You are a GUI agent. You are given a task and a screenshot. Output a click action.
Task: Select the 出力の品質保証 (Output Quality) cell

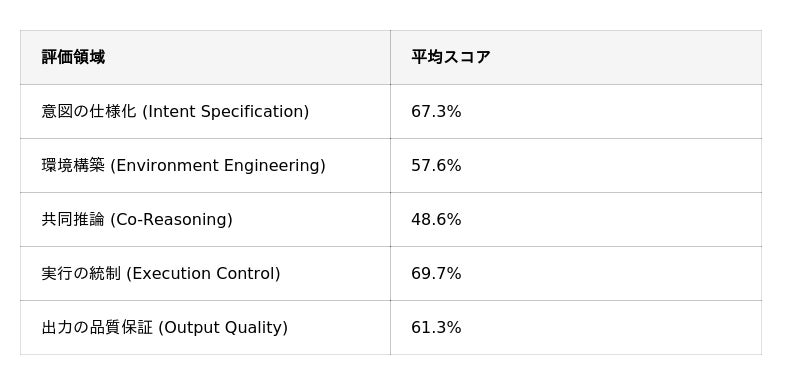click(205, 327)
